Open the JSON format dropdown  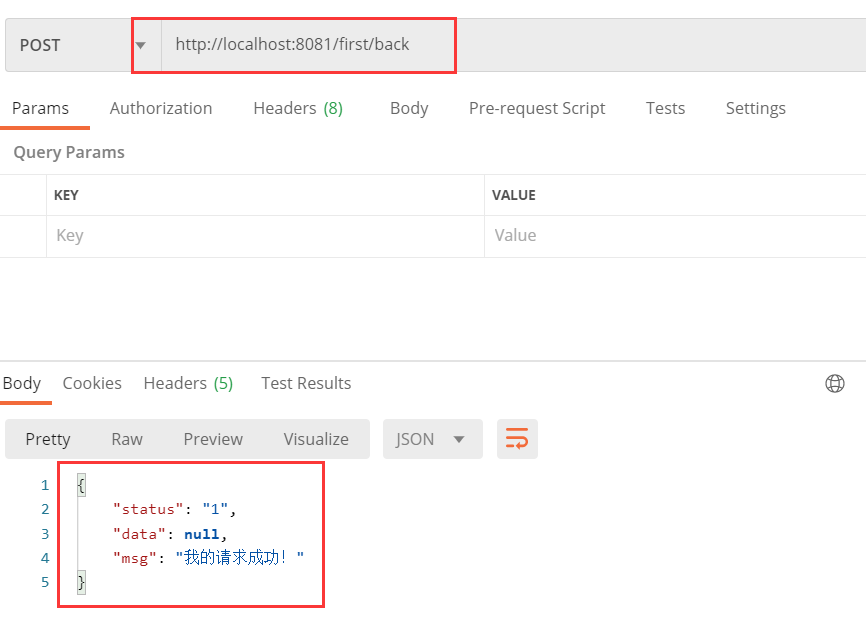[432, 438]
